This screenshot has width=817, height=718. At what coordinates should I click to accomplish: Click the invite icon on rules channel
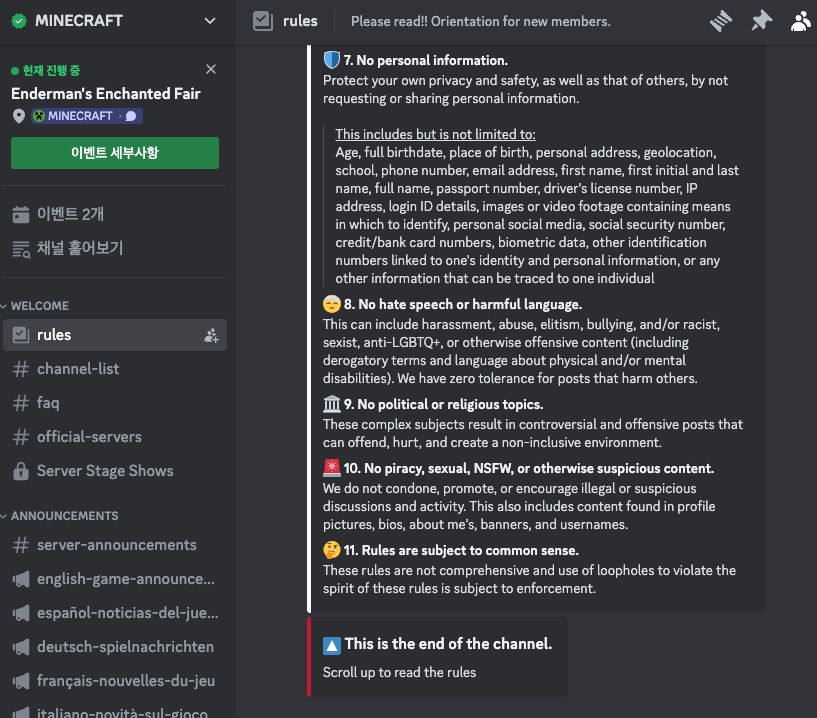click(x=211, y=335)
